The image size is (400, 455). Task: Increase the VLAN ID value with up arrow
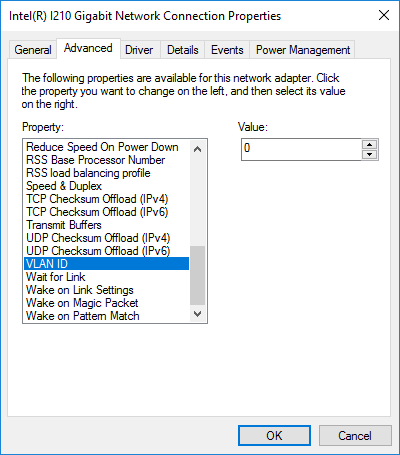pos(369,145)
